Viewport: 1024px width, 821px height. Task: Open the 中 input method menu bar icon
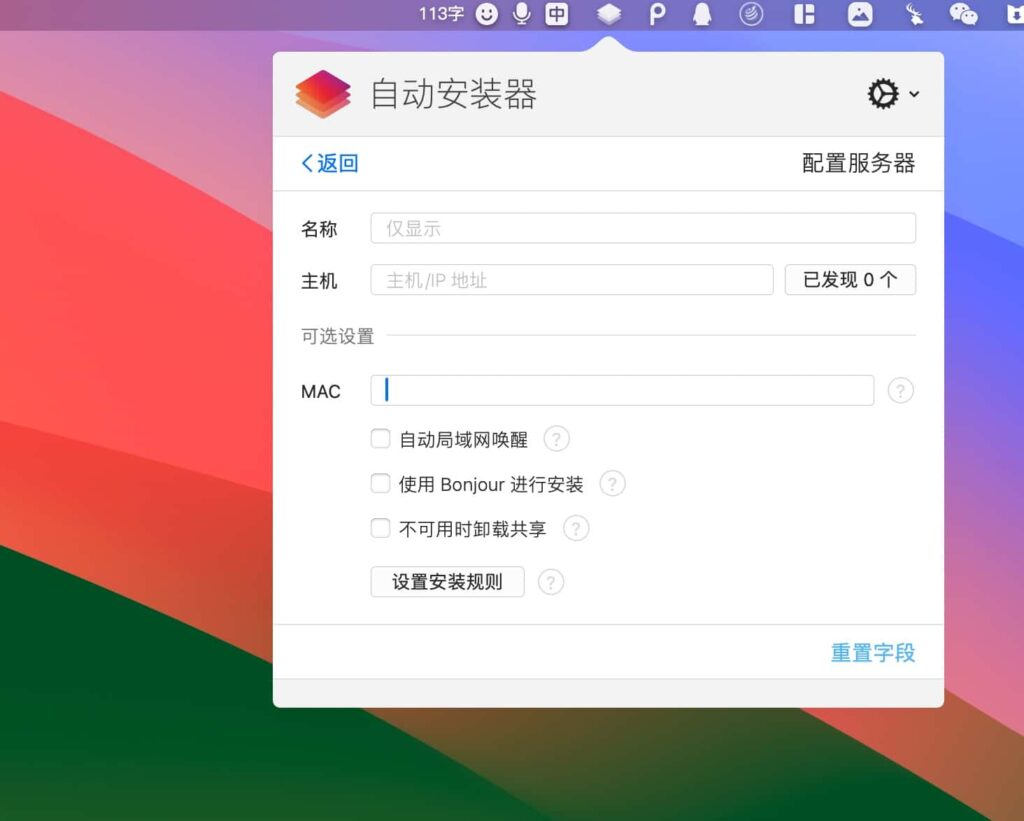click(557, 15)
